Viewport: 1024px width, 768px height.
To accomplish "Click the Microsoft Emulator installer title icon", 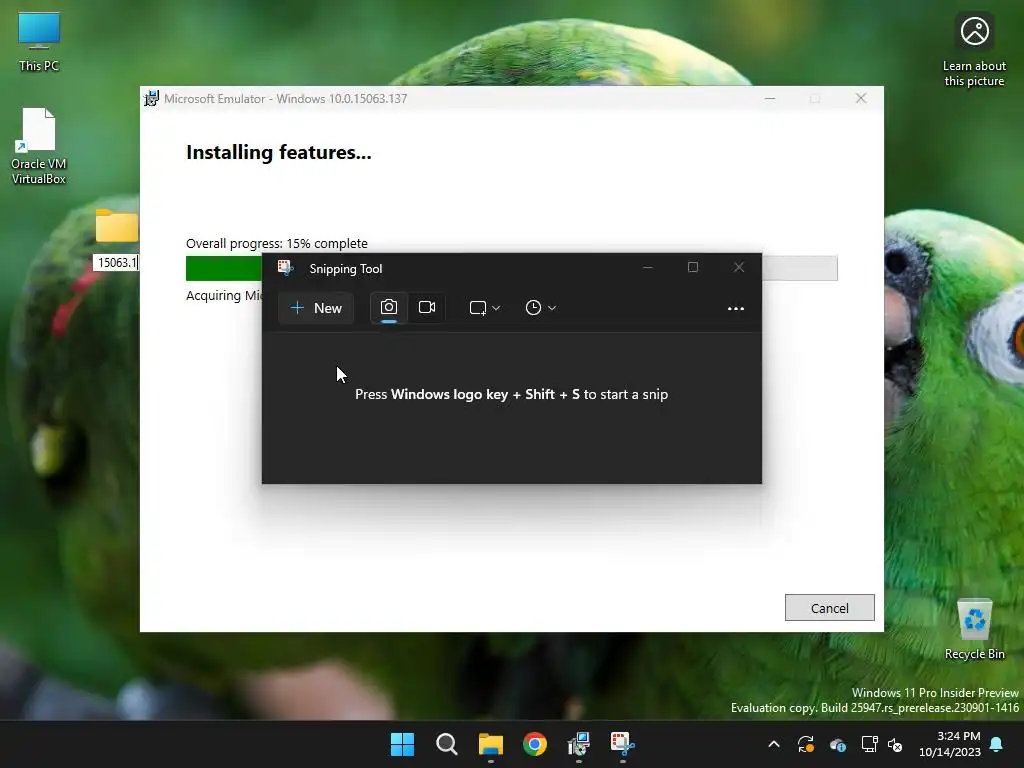I will point(152,99).
